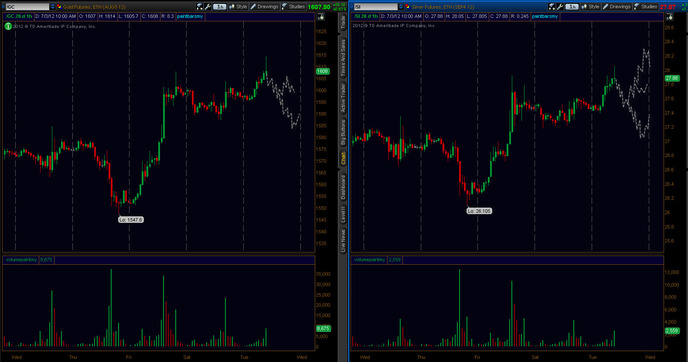This screenshot has height=362, width=688.
Task: Switch to the Times And Sales side tab
Action: click(343, 57)
